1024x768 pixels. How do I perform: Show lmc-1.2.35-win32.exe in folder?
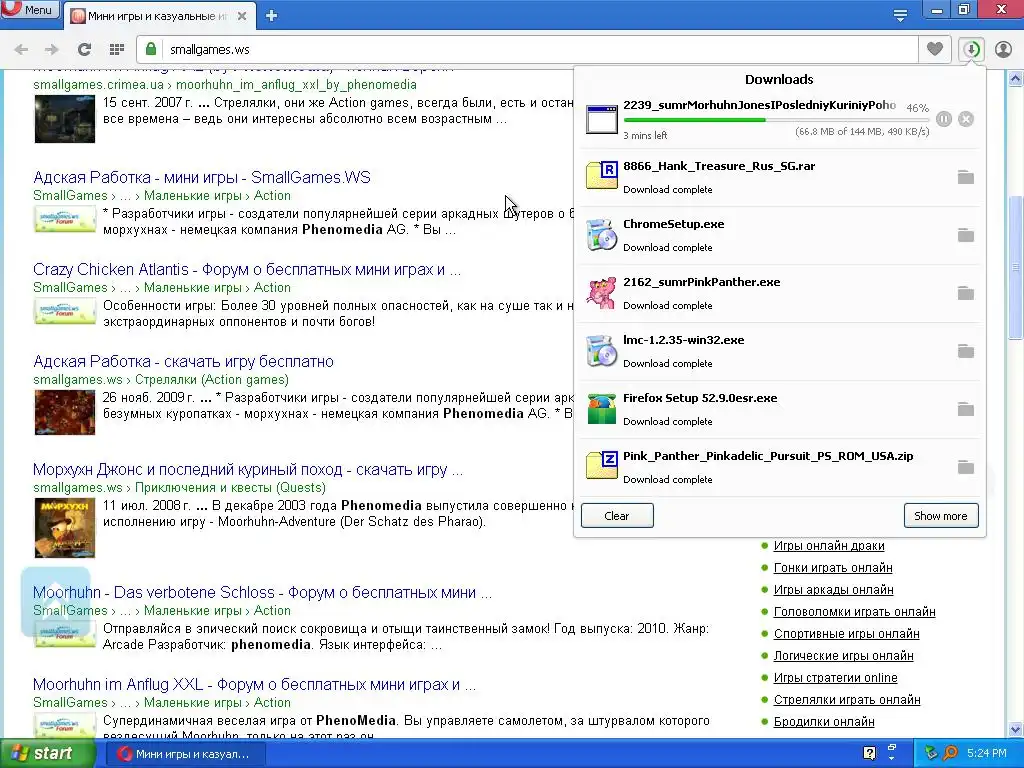pyautogui.click(x=966, y=351)
